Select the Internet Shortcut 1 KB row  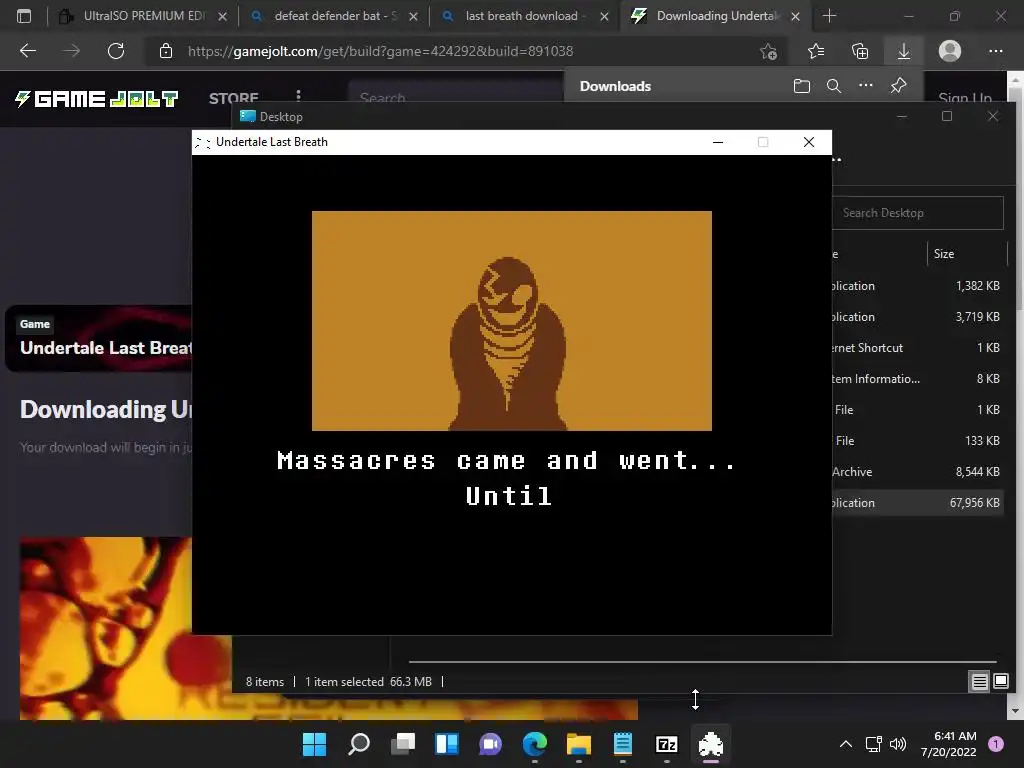917,348
